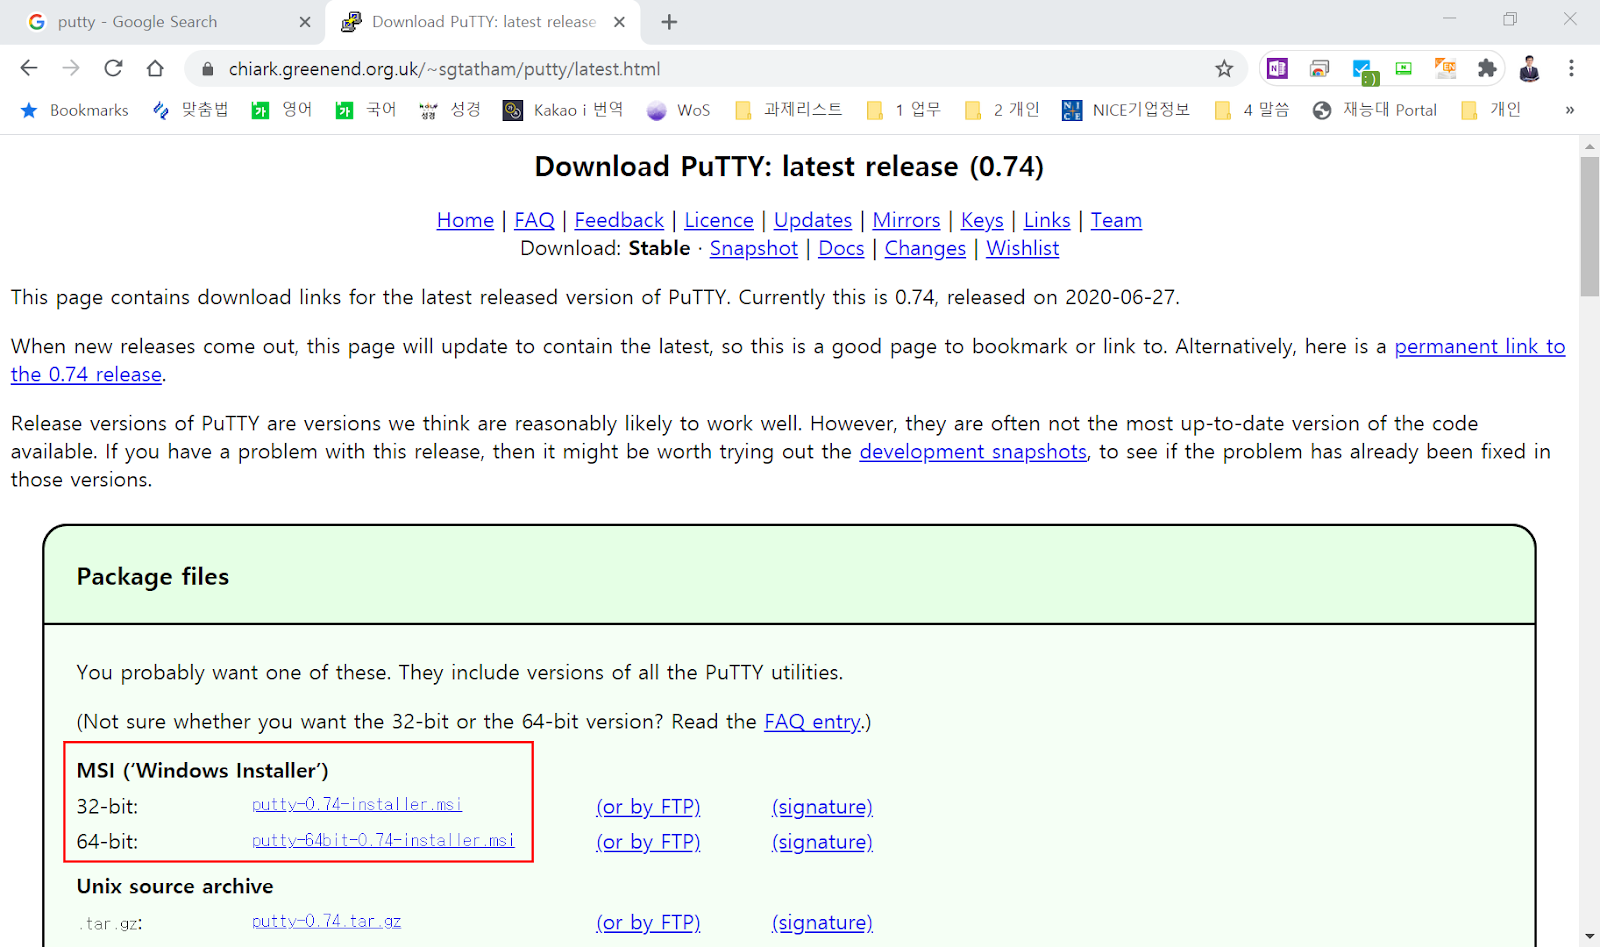
Task: Open the Chrome three-dot menu
Action: click(1571, 68)
